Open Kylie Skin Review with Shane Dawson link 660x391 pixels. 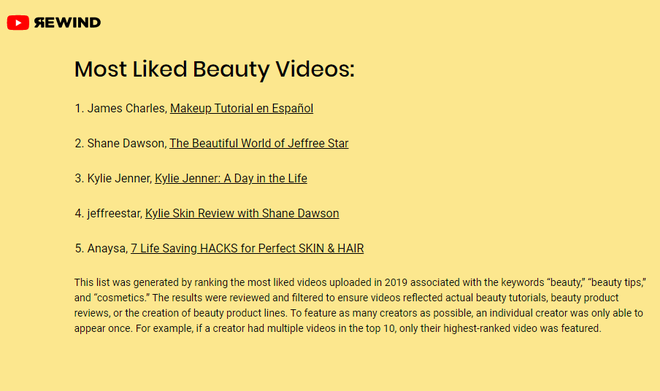[242, 213]
